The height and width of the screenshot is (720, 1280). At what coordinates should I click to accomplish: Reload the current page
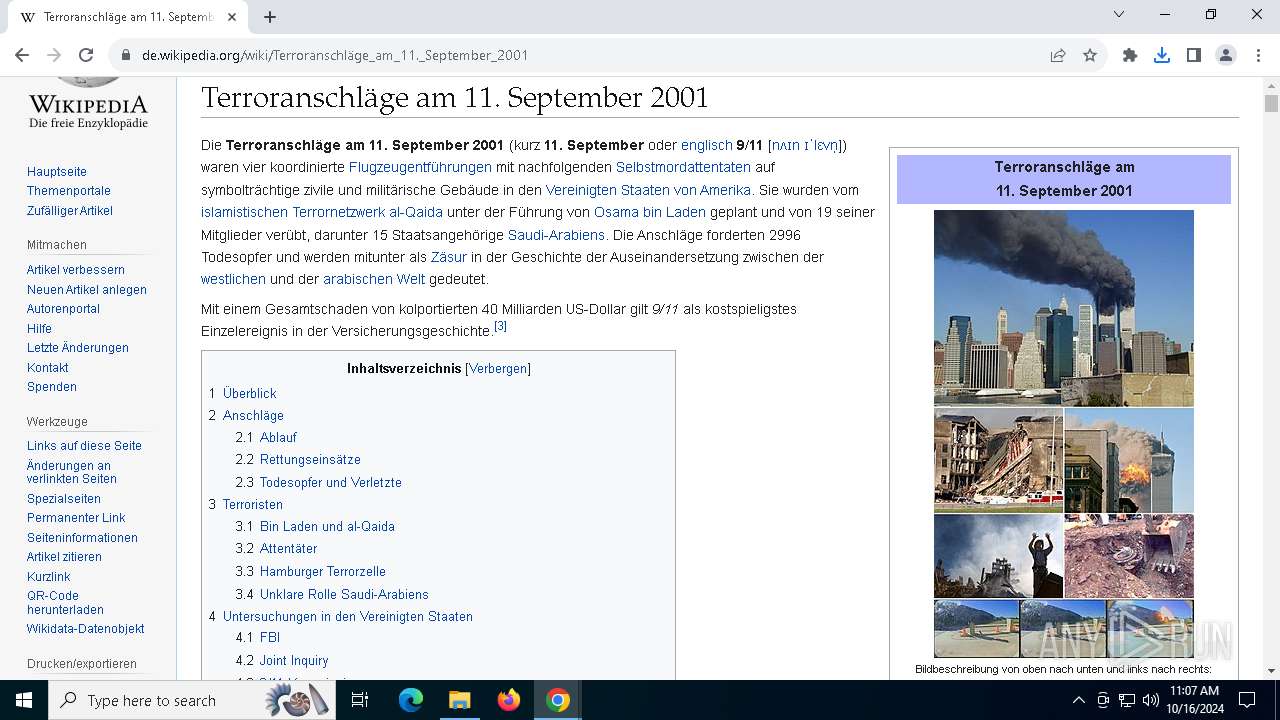tap(86, 55)
